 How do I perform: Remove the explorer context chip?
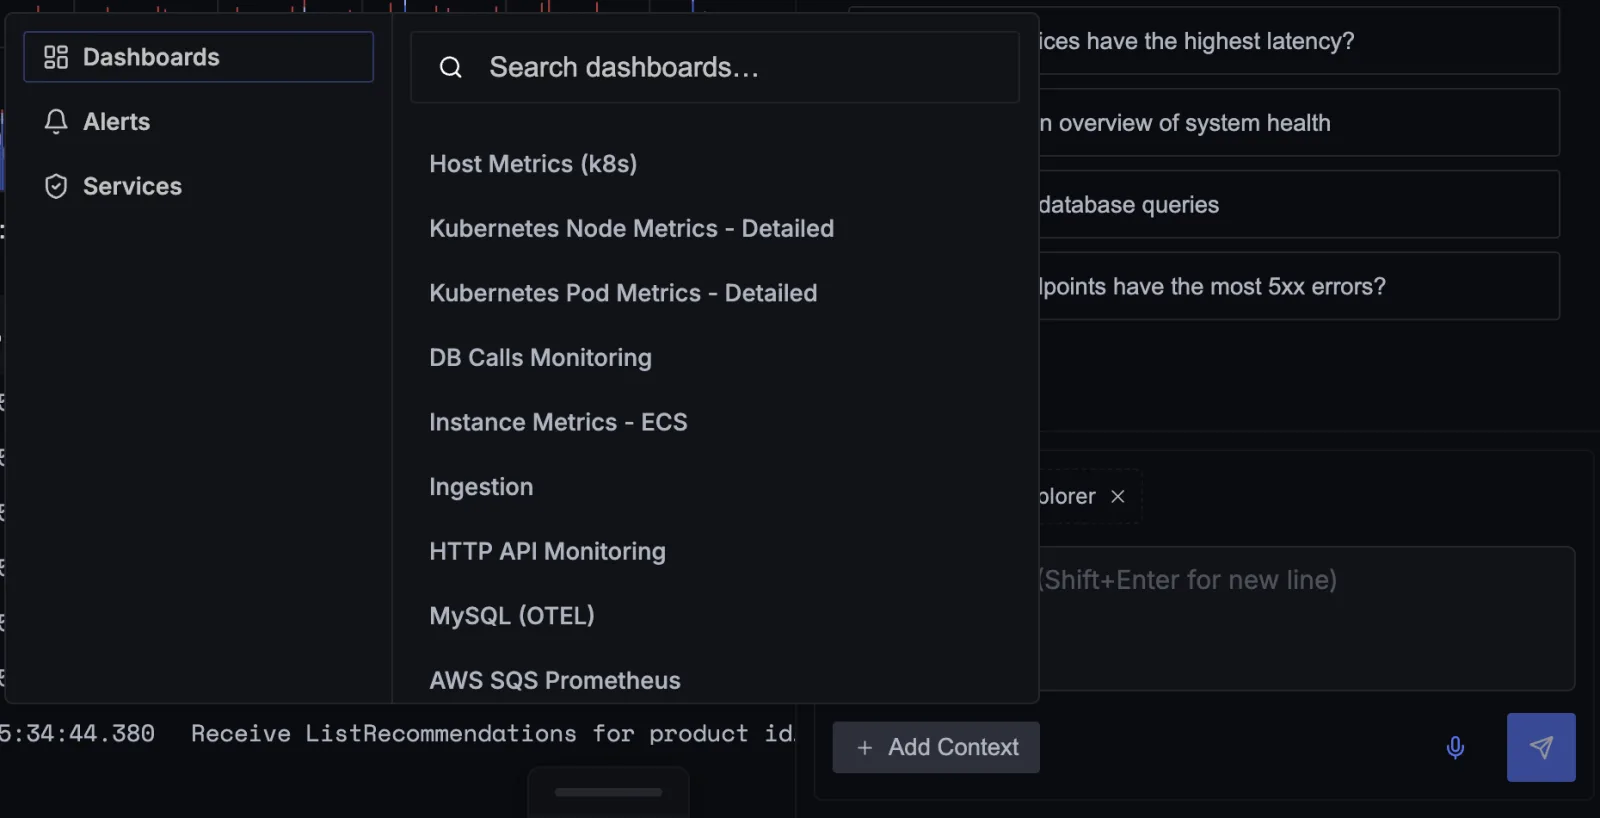[1118, 497]
